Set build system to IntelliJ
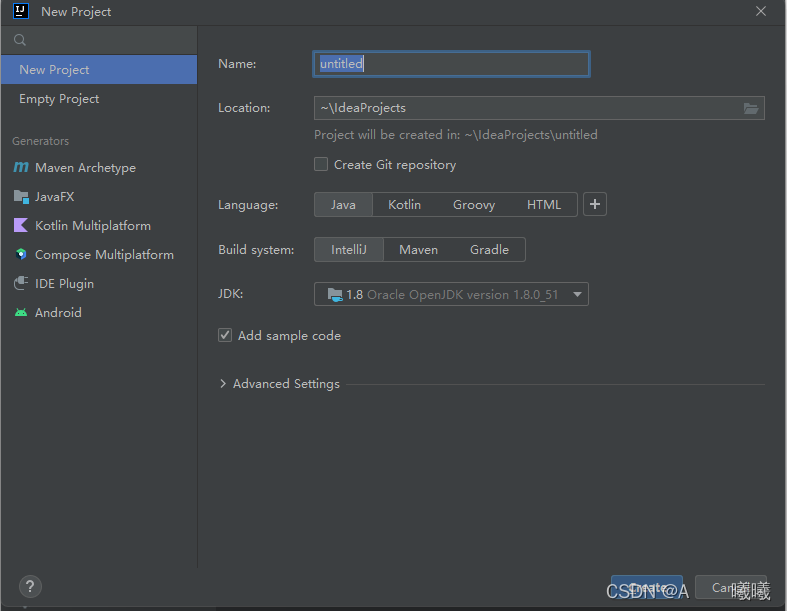 [349, 250]
